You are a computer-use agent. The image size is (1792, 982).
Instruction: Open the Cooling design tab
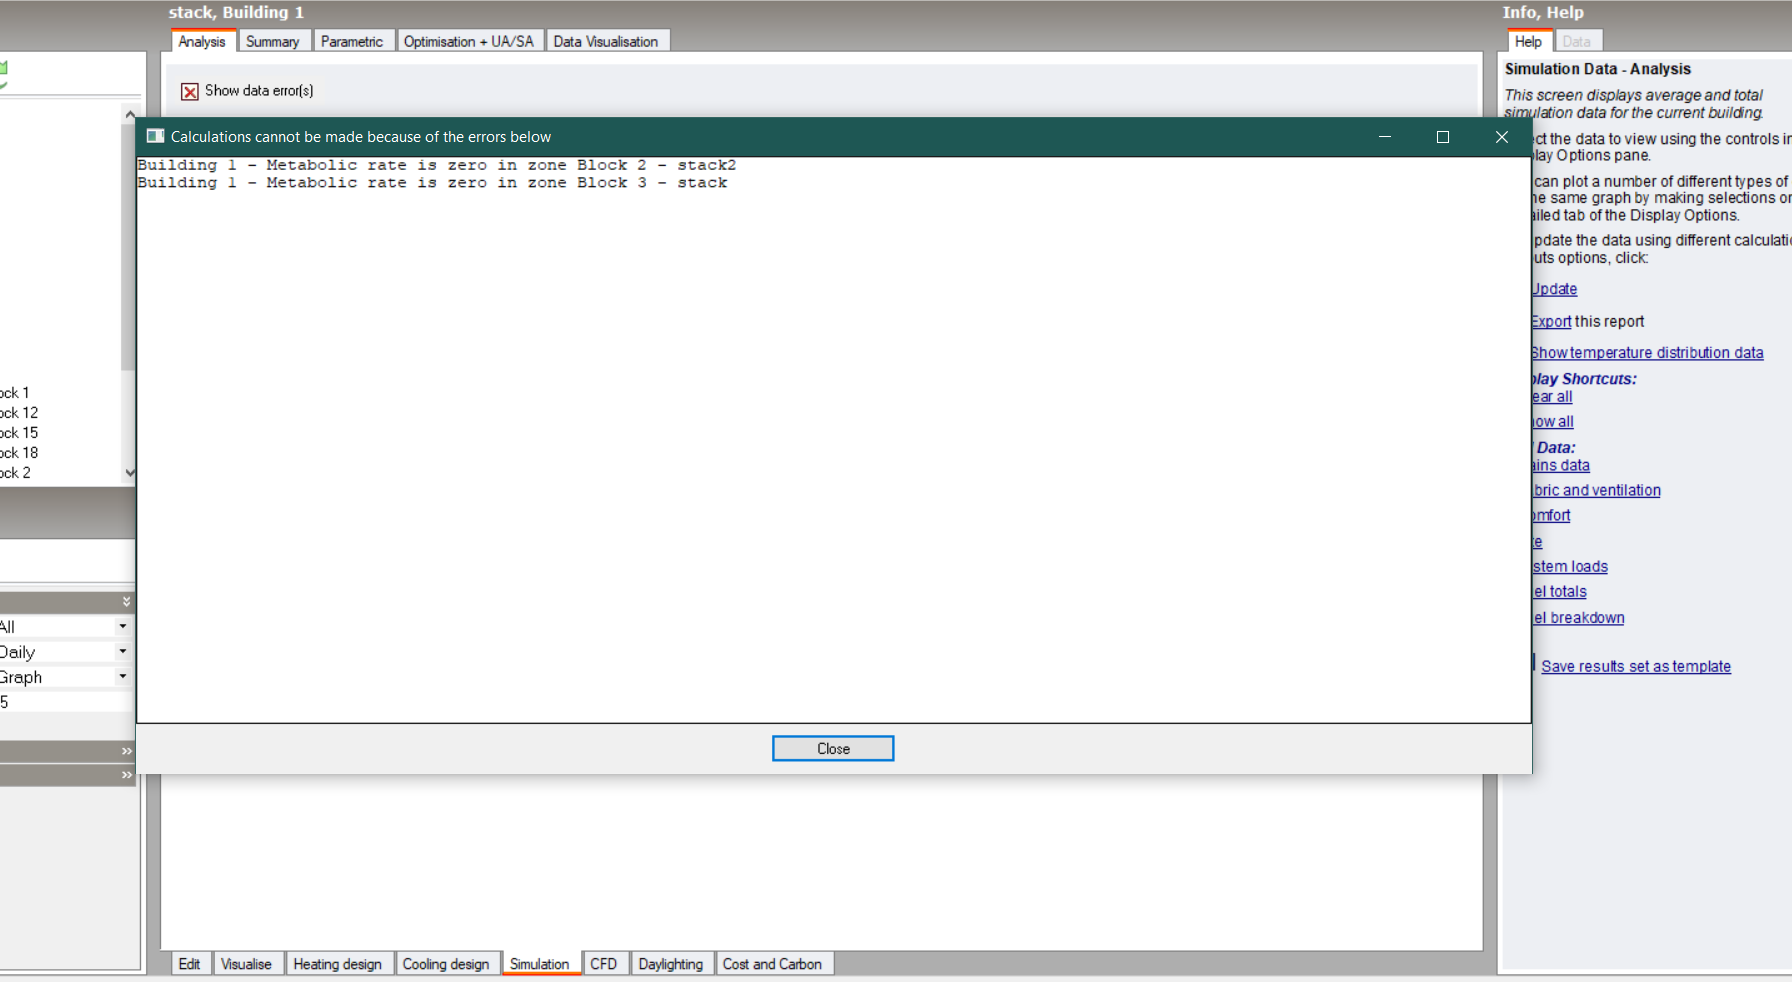point(446,964)
